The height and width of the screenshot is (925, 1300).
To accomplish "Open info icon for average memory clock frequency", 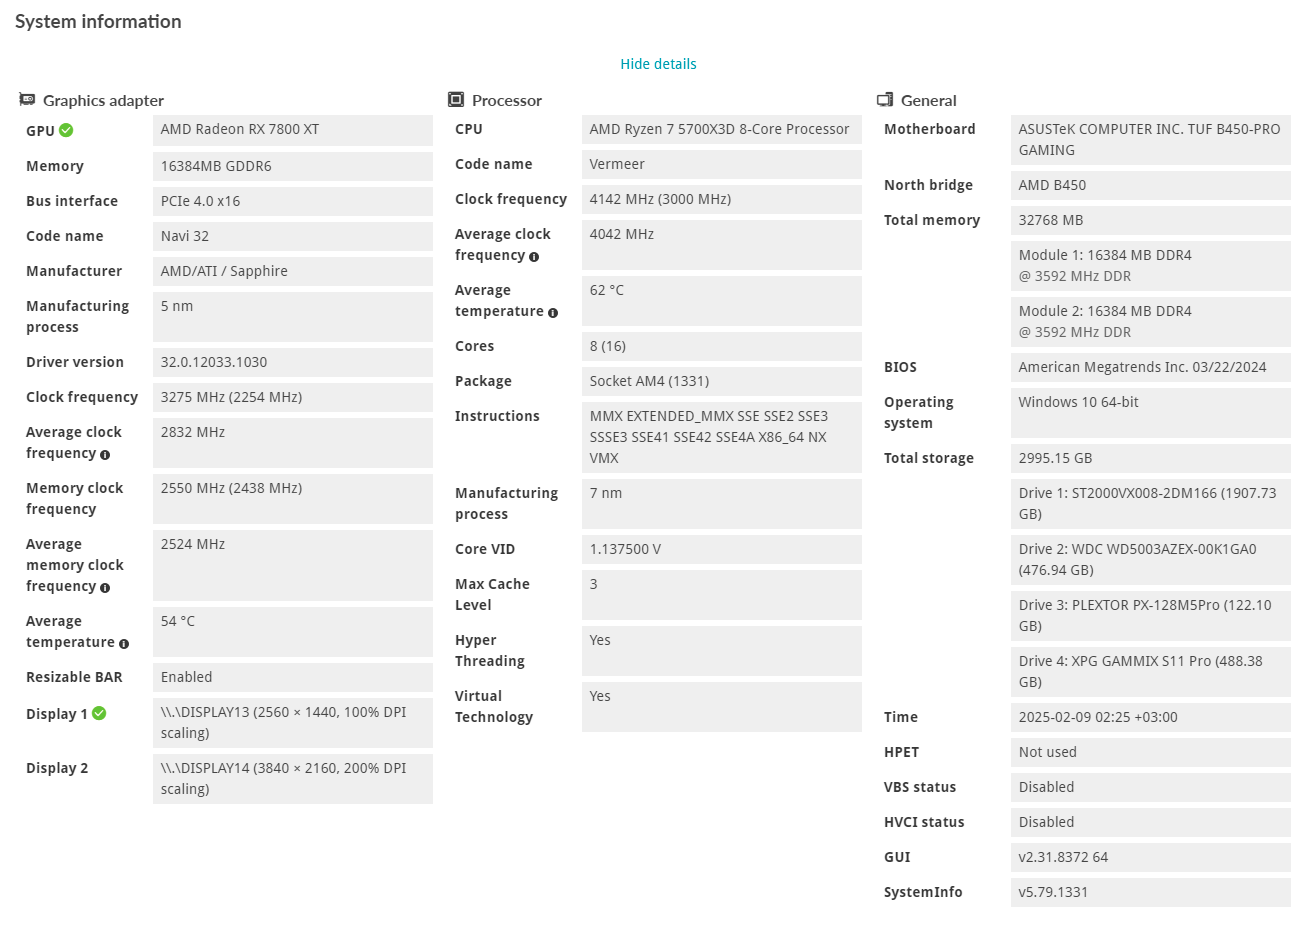I will [x=105, y=588].
